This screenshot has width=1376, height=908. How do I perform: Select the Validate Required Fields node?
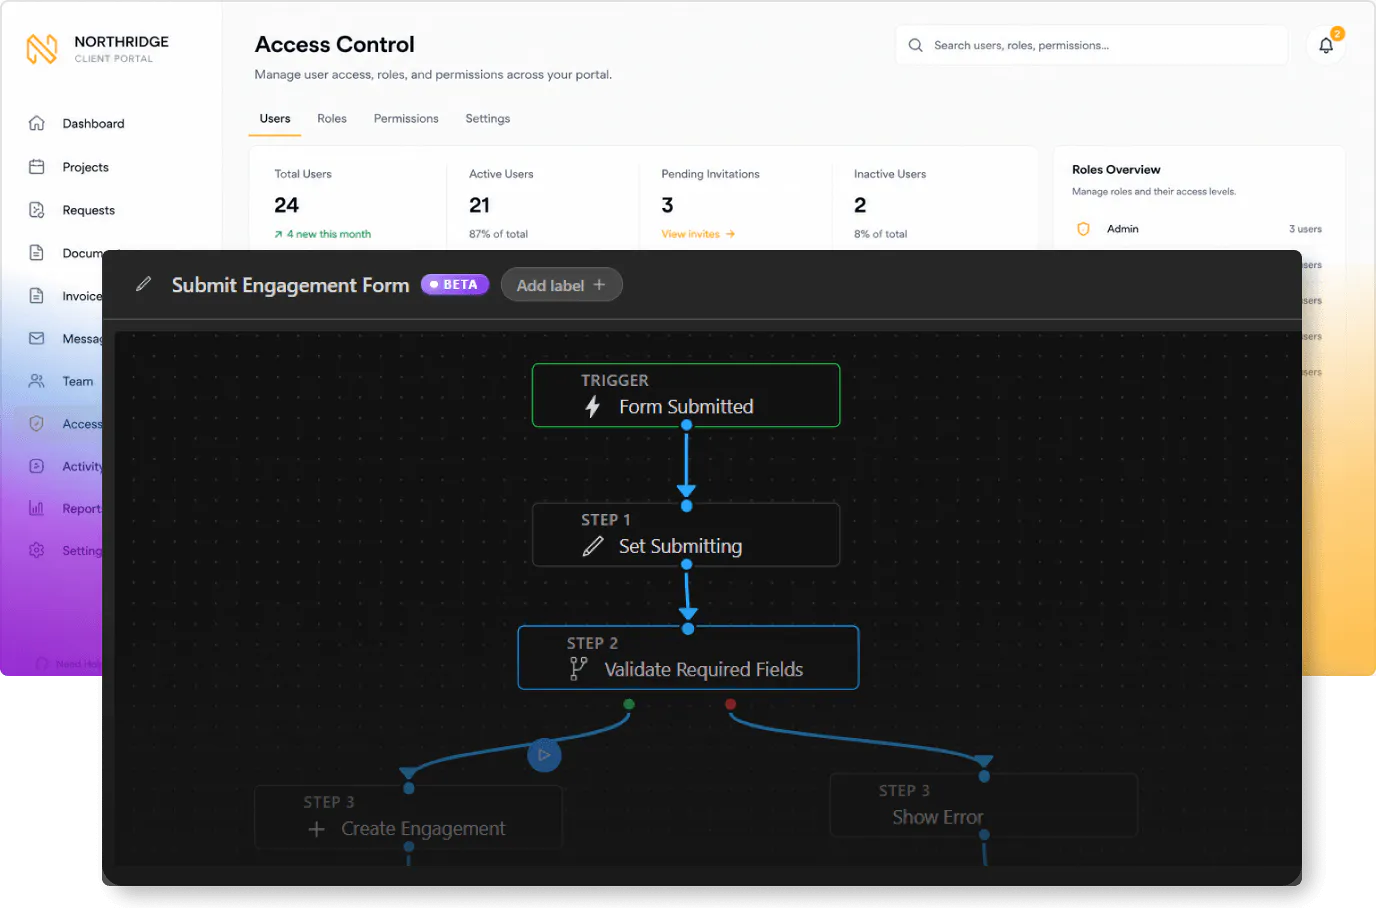tap(688, 658)
